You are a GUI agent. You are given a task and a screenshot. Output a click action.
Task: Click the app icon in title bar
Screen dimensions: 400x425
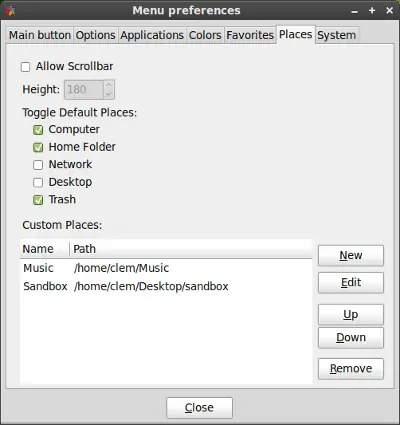coord(11,11)
